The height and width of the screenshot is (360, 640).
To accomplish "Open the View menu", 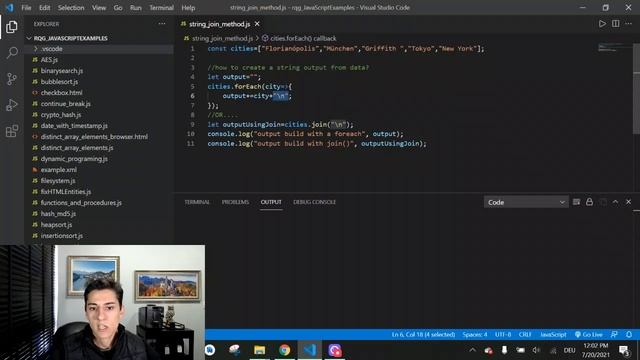I will [x=99, y=8].
